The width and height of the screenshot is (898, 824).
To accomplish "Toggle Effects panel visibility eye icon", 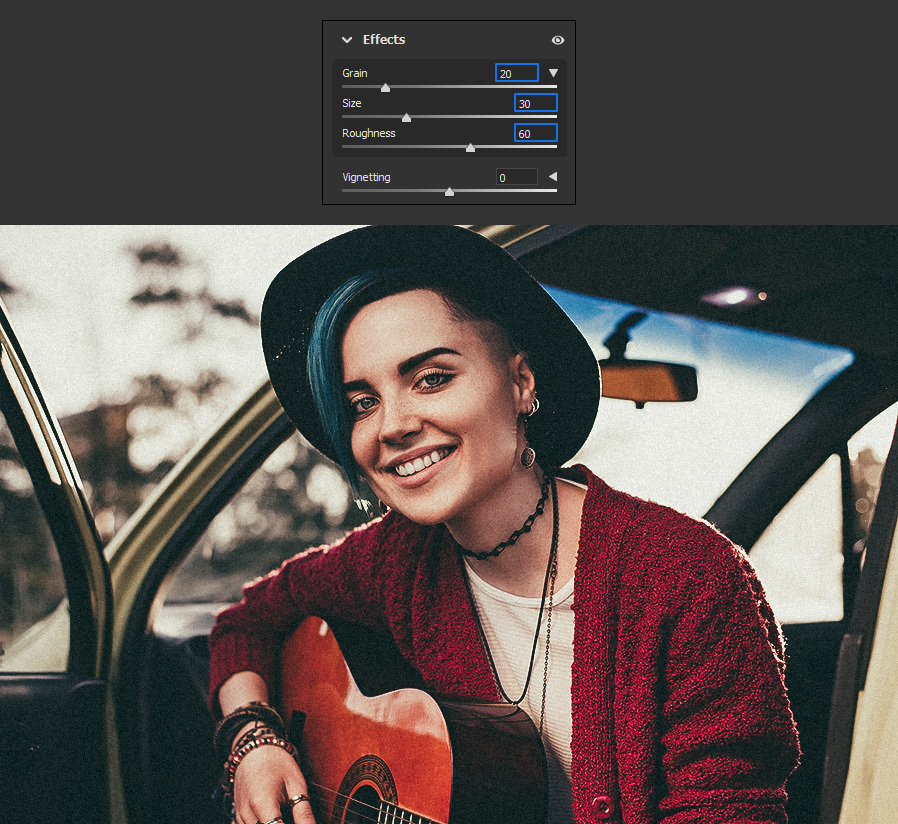I will click(557, 40).
